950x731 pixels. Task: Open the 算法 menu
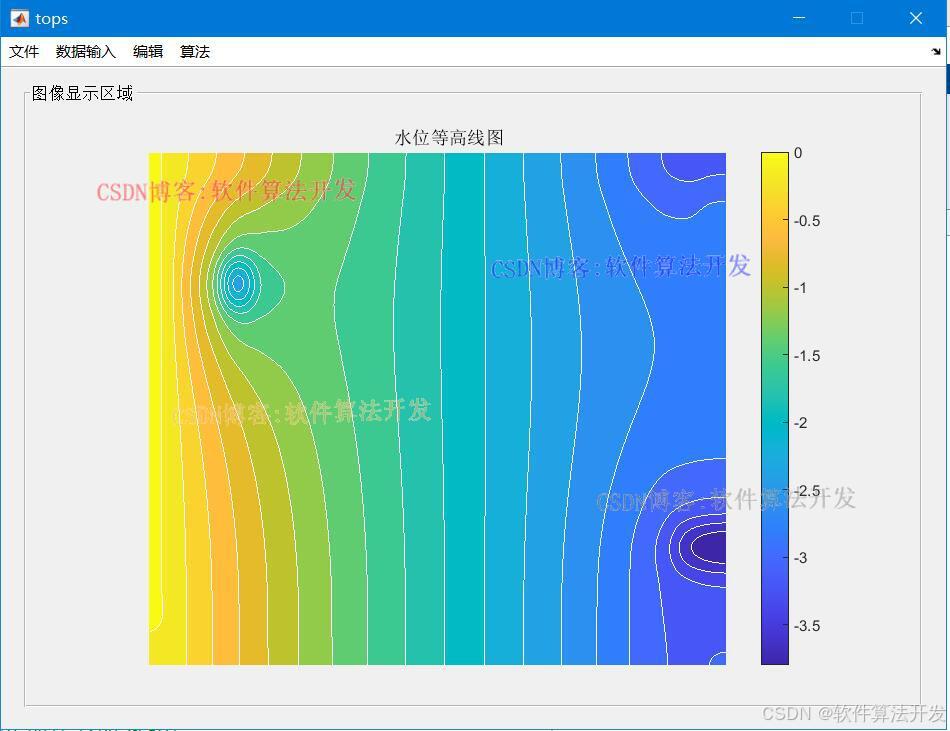[194, 52]
